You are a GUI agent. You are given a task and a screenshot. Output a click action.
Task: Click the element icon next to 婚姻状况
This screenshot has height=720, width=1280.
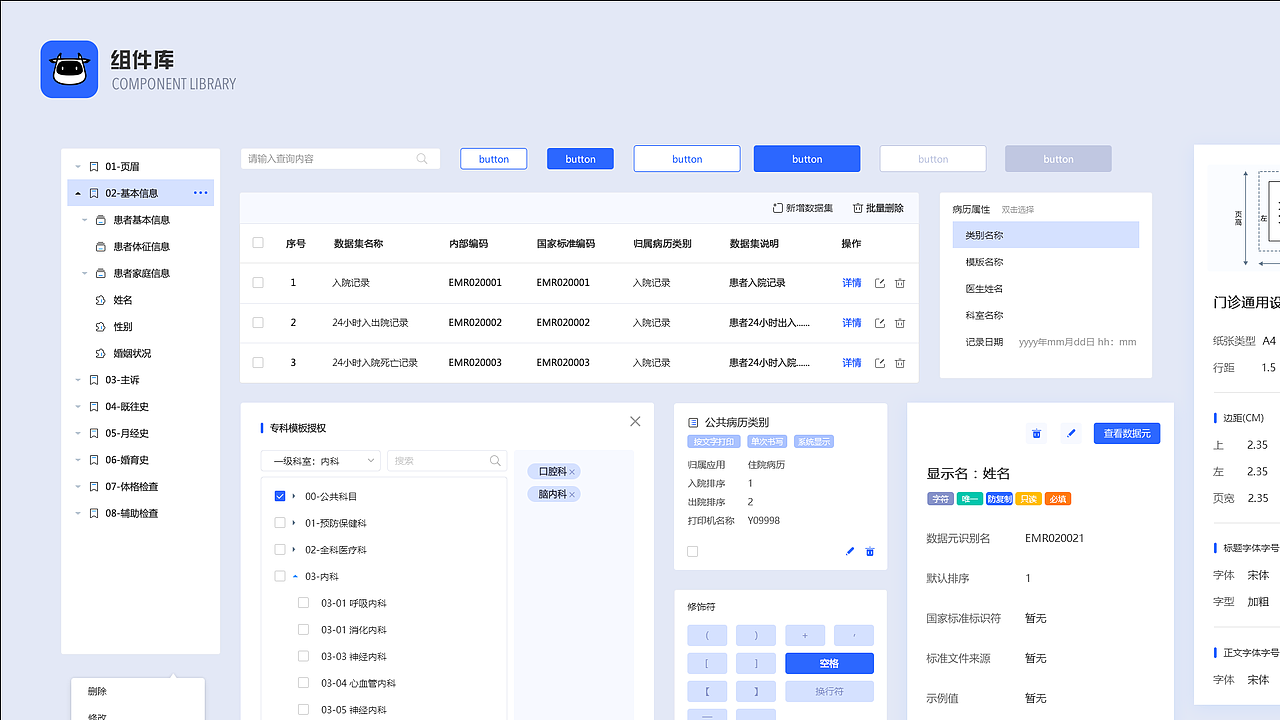coord(100,353)
